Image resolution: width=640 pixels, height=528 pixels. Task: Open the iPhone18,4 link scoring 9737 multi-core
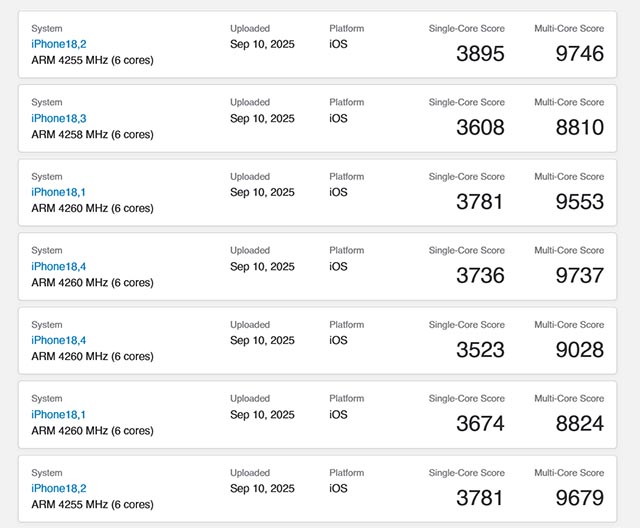(x=59, y=266)
